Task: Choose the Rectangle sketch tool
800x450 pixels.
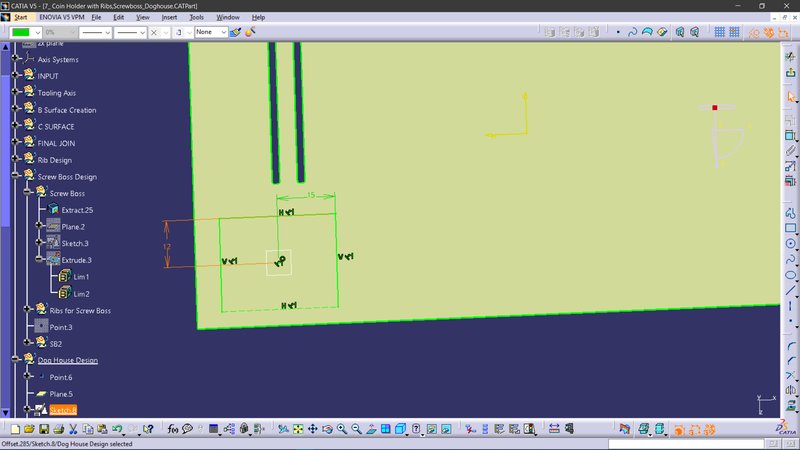Action: pos(790,228)
